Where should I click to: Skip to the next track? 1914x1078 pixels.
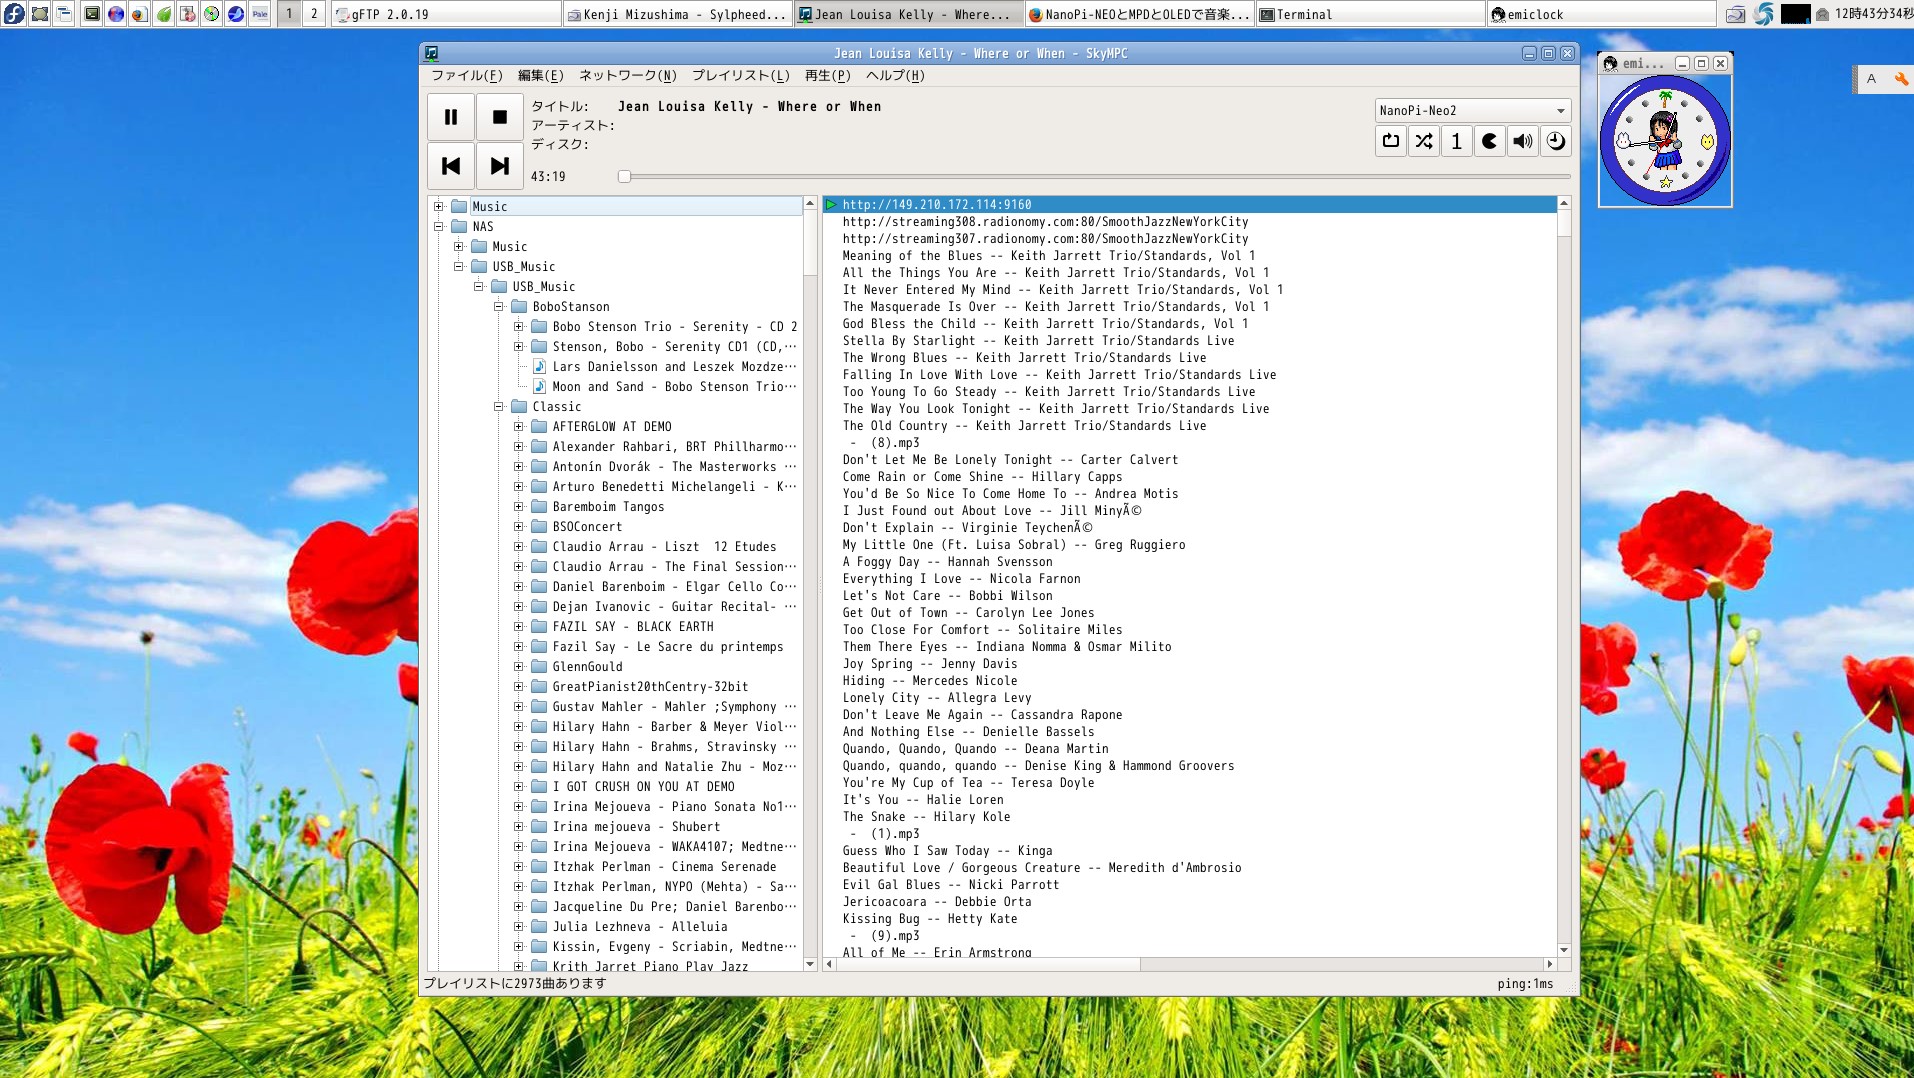tap(499, 166)
